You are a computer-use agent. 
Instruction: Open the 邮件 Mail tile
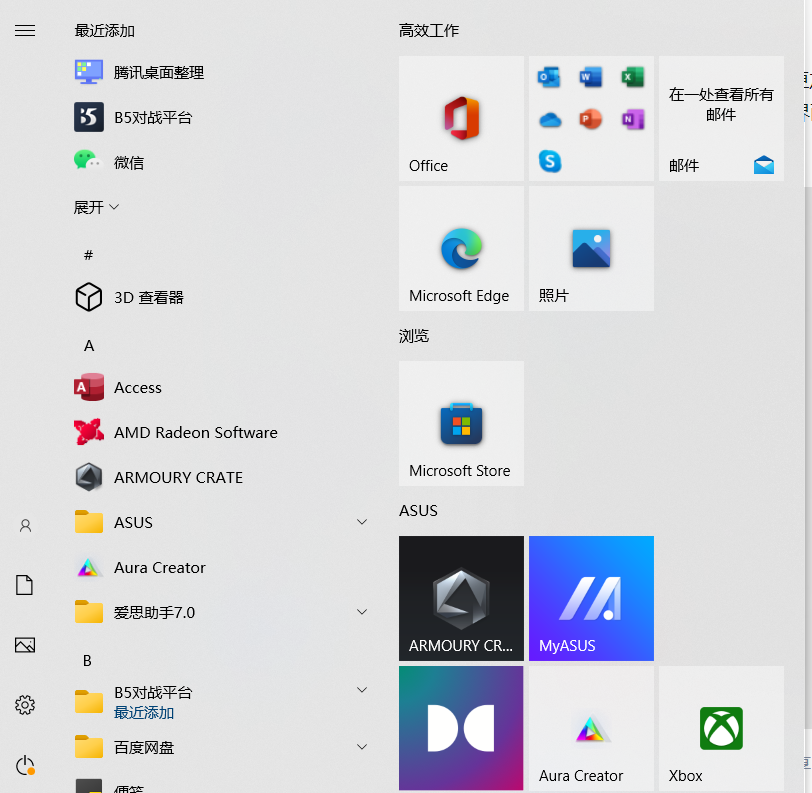721,119
